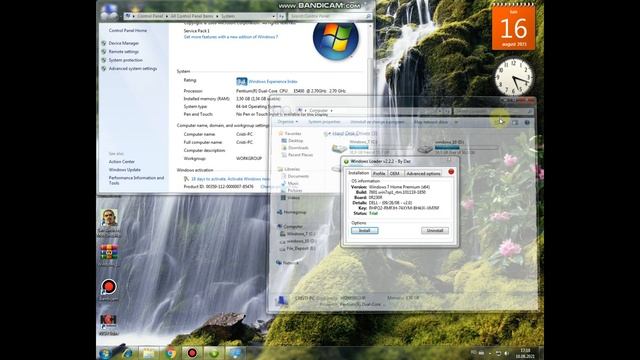The width and height of the screenshot is (640, 360).
Task: Click the green Windows Loader title icon
Action: click(x=346, y=162)
